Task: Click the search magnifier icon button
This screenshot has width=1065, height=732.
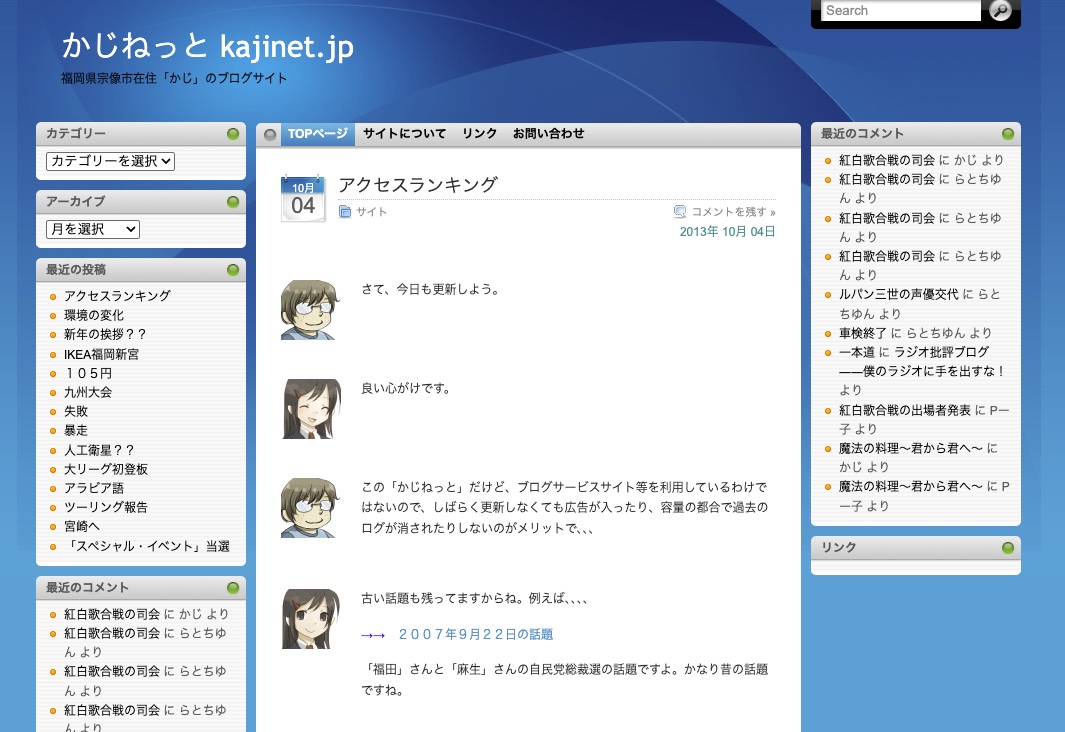Action: point(1000,11)
